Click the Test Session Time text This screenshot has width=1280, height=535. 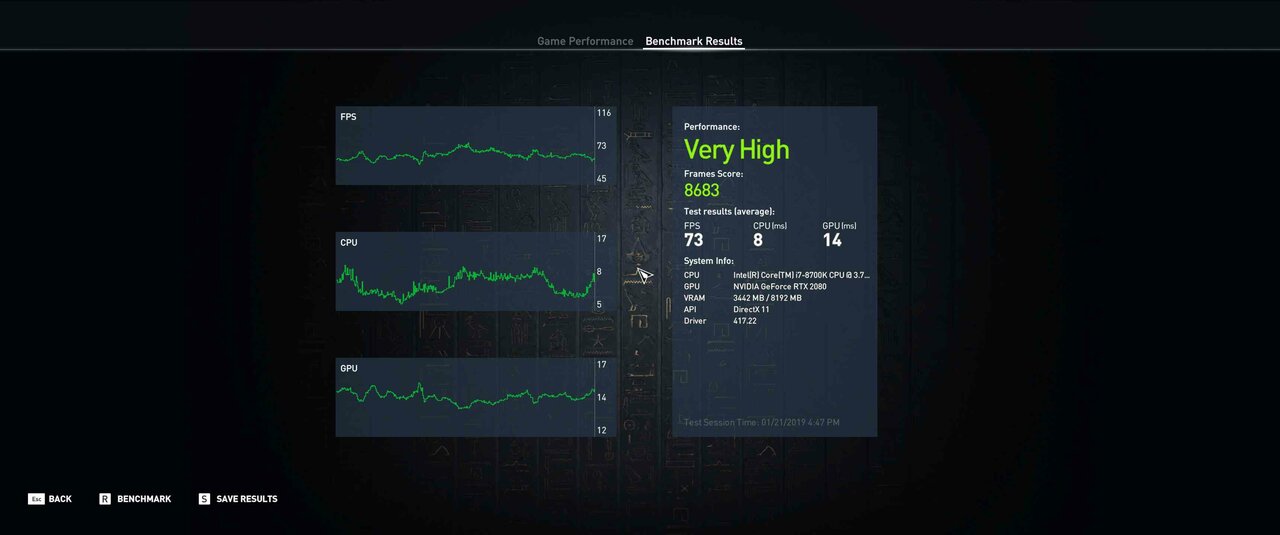(762, 423)
